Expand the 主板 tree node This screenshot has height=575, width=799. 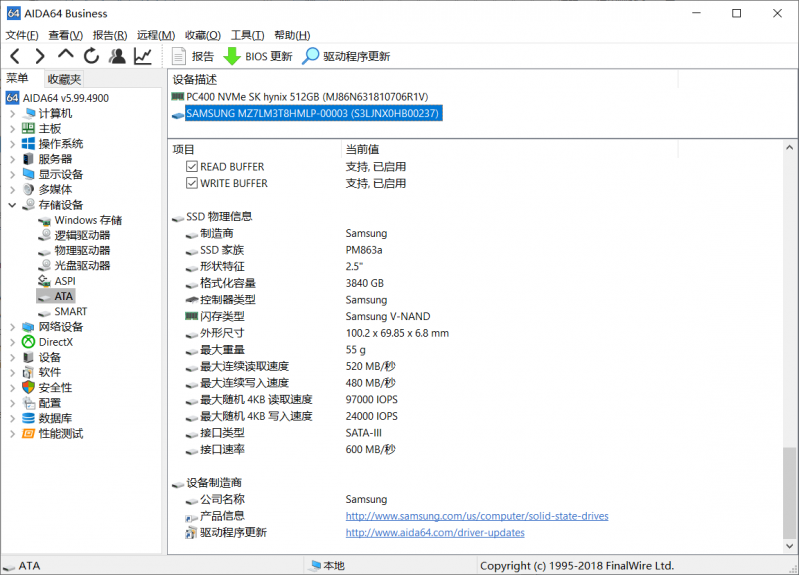coord(12,128)
